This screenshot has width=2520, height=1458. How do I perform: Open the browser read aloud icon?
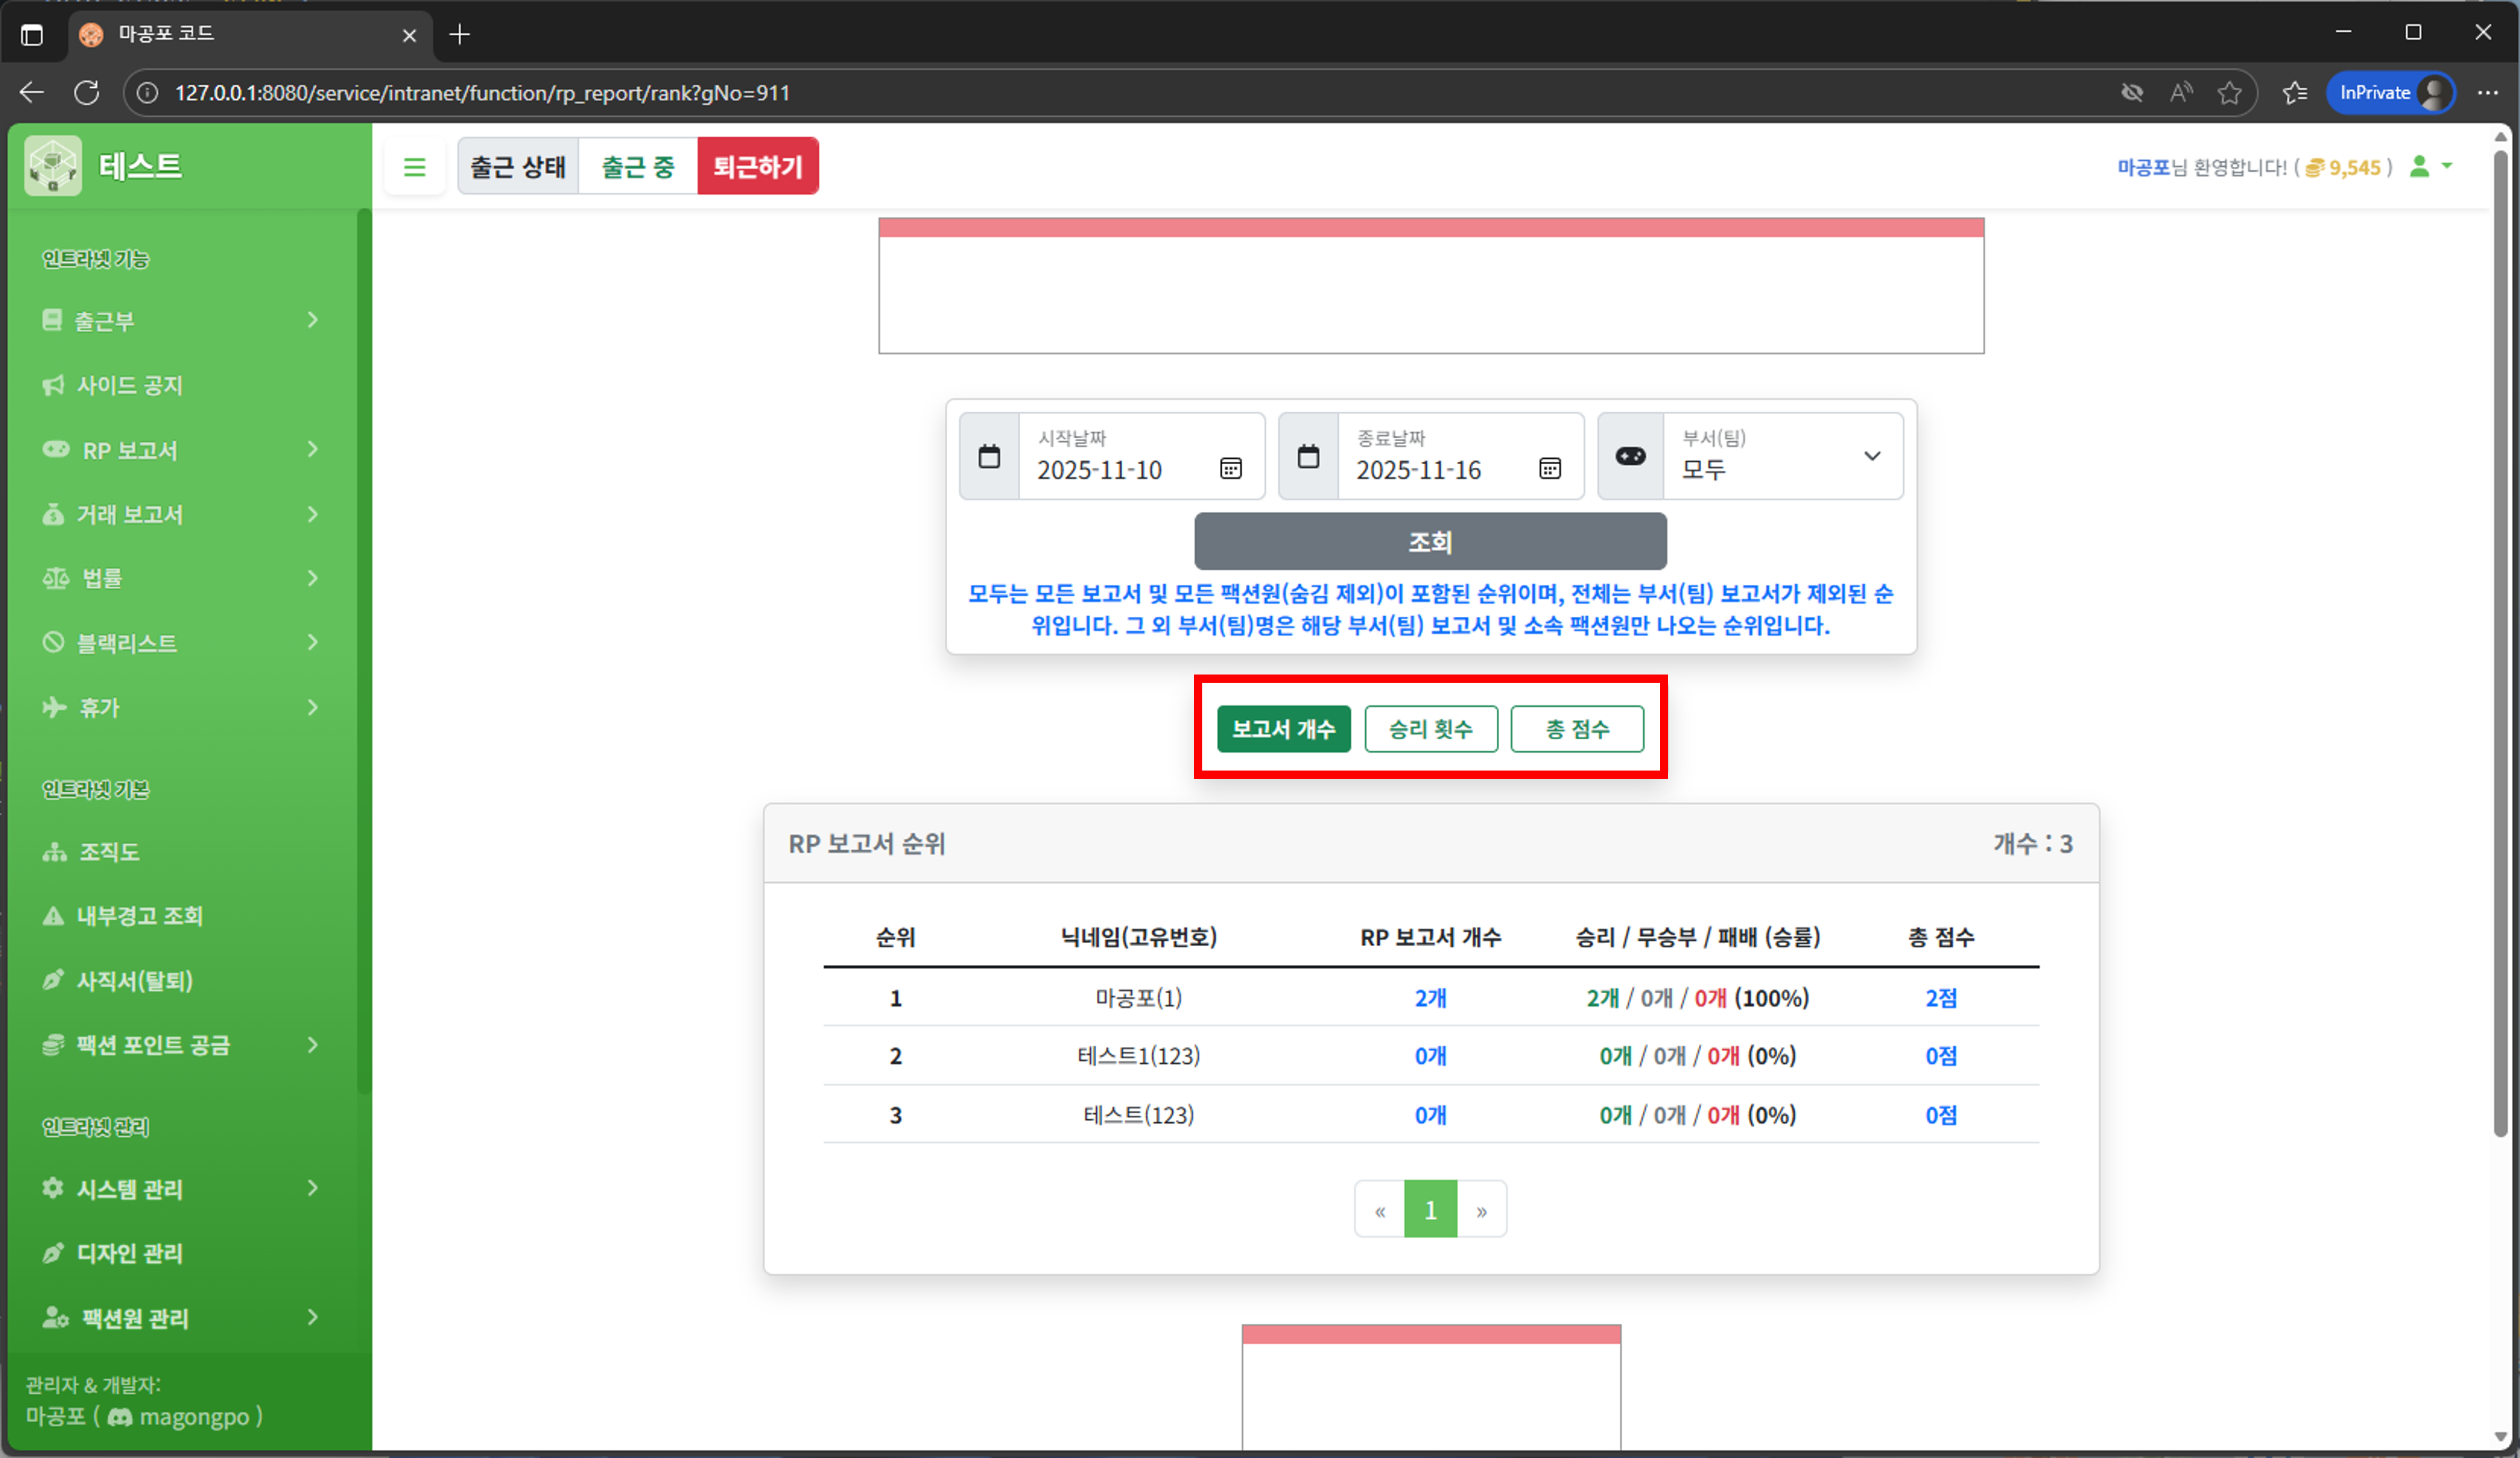2181,93
